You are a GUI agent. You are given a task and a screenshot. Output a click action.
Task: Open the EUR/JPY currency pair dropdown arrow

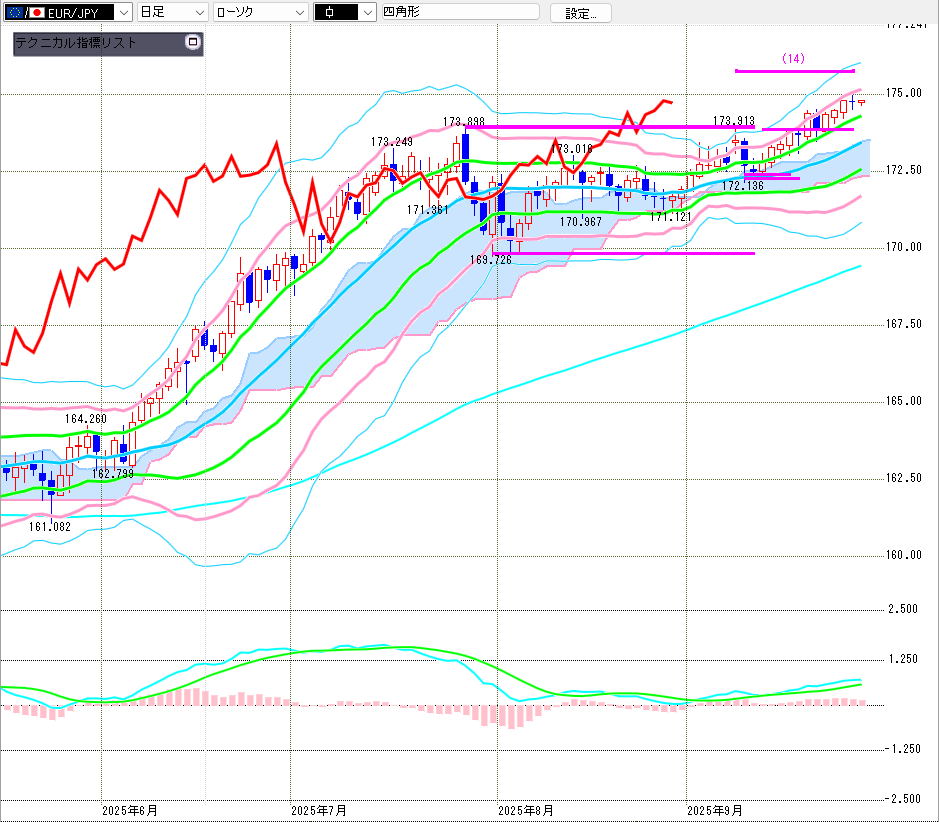123,13
